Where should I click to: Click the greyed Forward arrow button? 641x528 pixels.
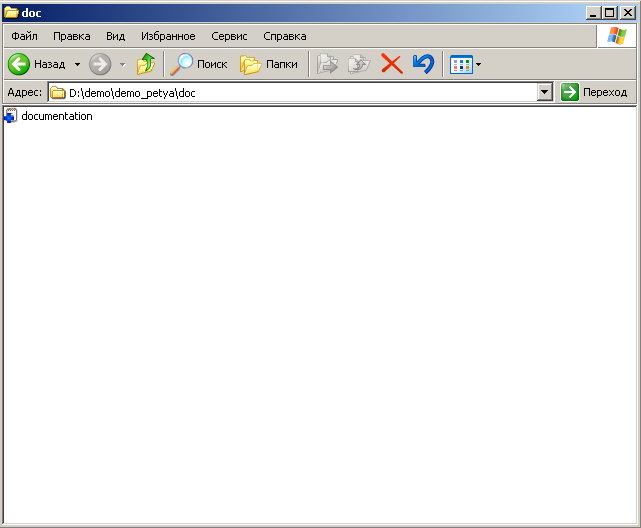(x=100, y=64)
